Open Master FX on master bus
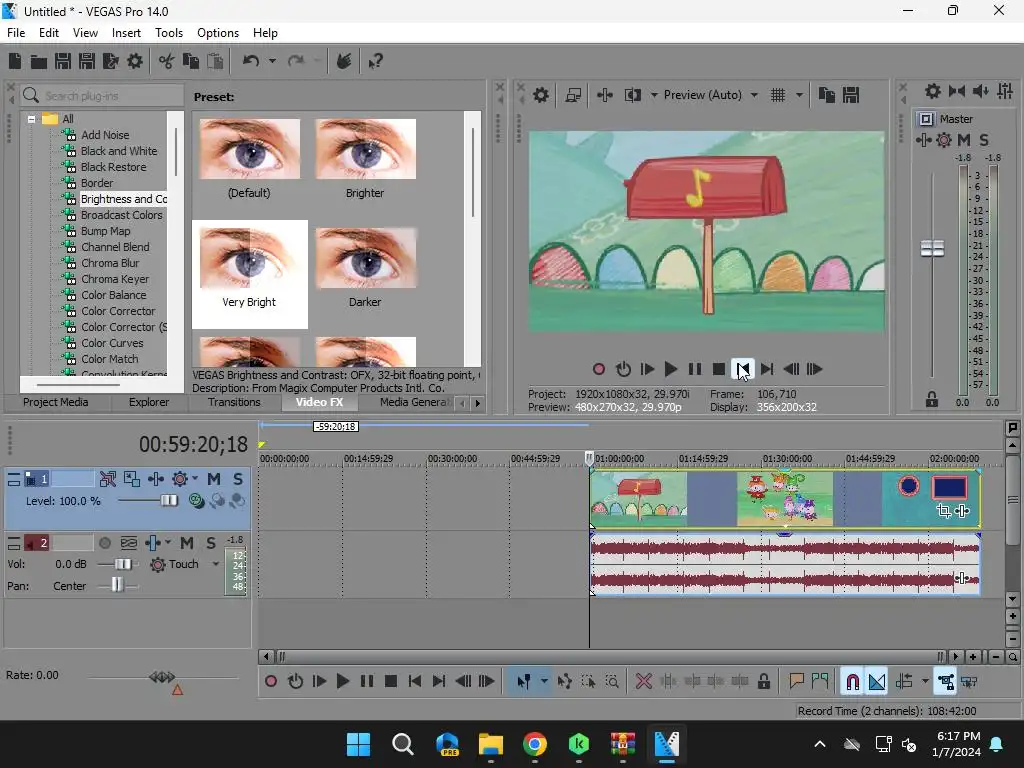 coord(923,140)
